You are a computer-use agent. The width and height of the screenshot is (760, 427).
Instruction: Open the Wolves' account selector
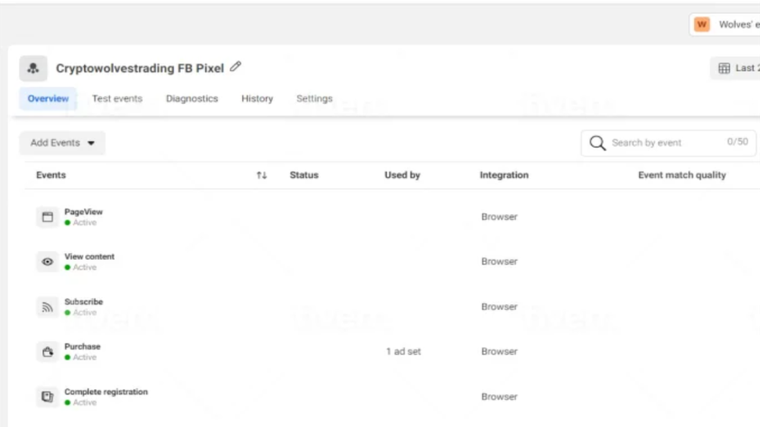click(726, 24)
